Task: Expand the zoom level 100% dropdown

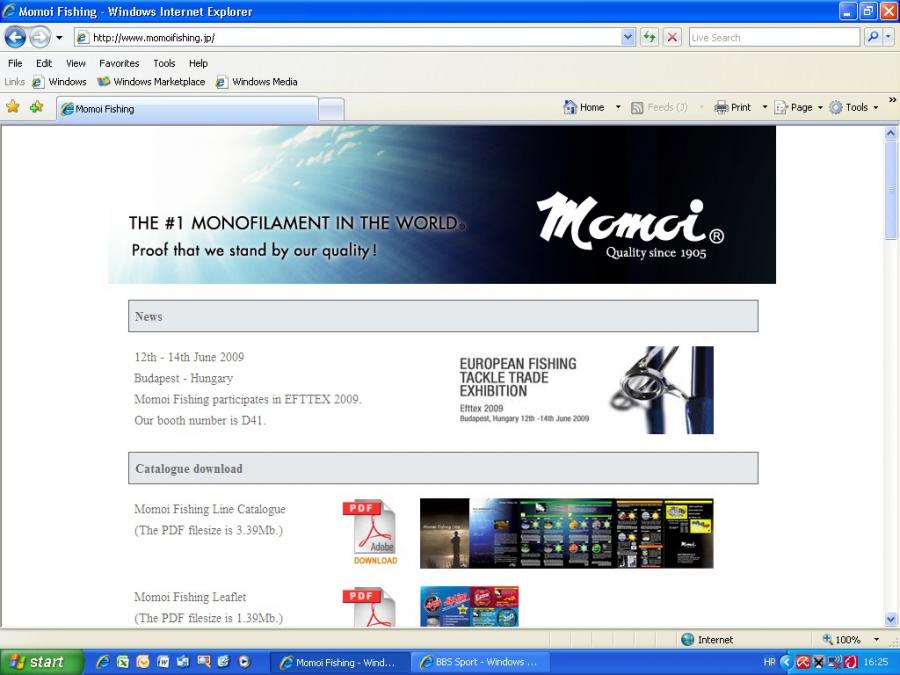Action: tap(877, 640)
